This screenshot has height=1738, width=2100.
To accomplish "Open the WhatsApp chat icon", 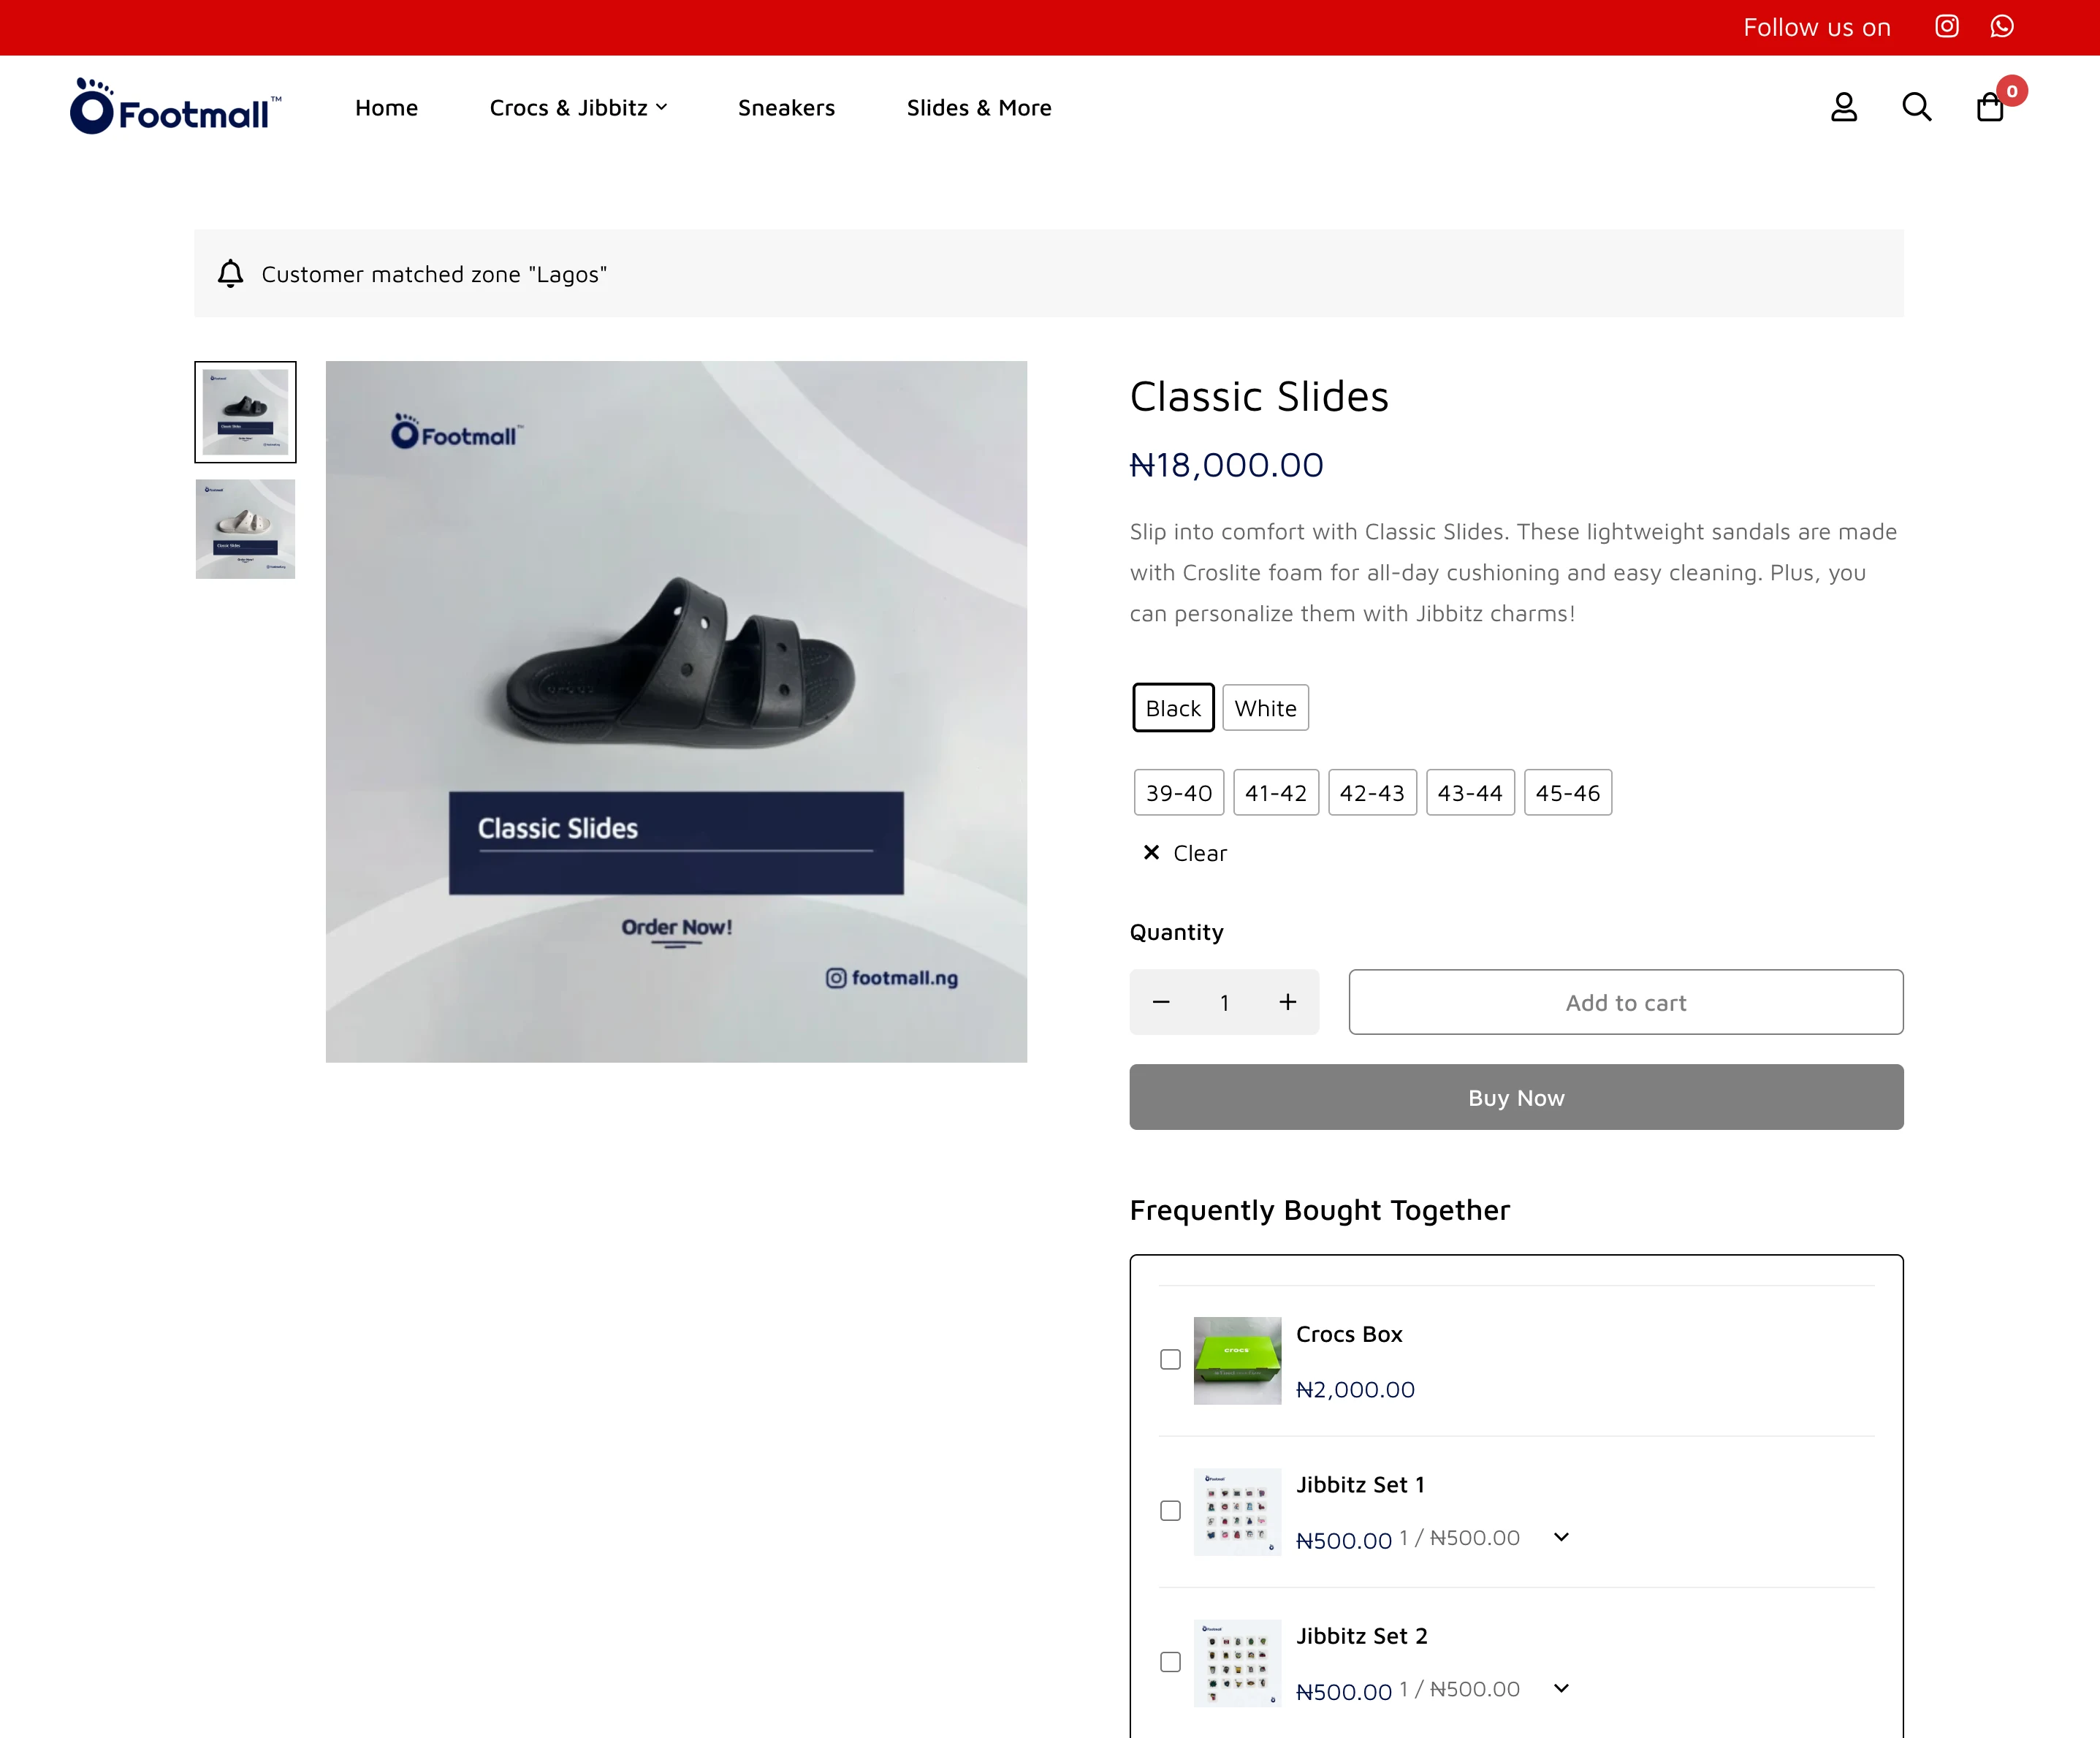I will pos(2002,27).
